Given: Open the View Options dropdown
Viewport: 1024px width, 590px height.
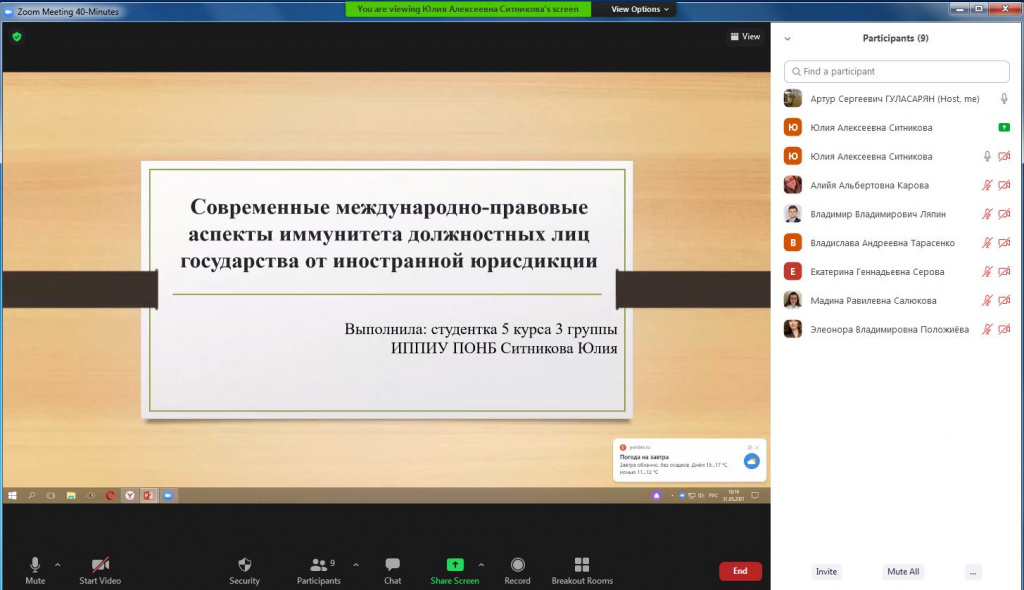Looking at the screenshot, I should point(639,9).
